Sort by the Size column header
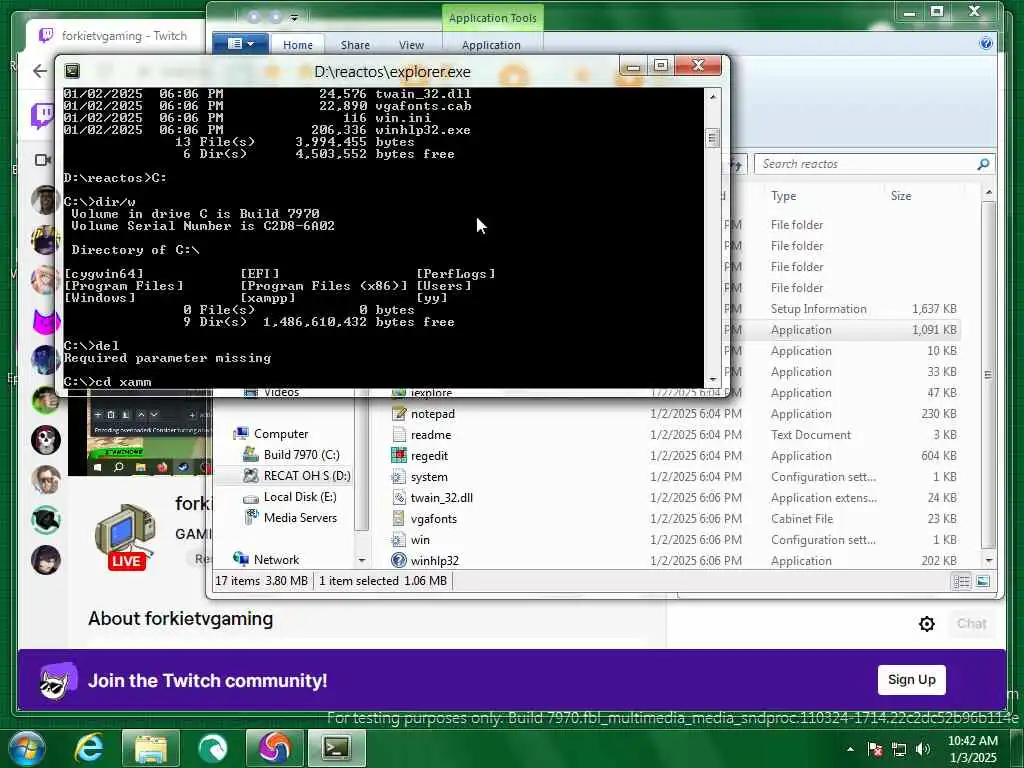 (x=901, y=196)
